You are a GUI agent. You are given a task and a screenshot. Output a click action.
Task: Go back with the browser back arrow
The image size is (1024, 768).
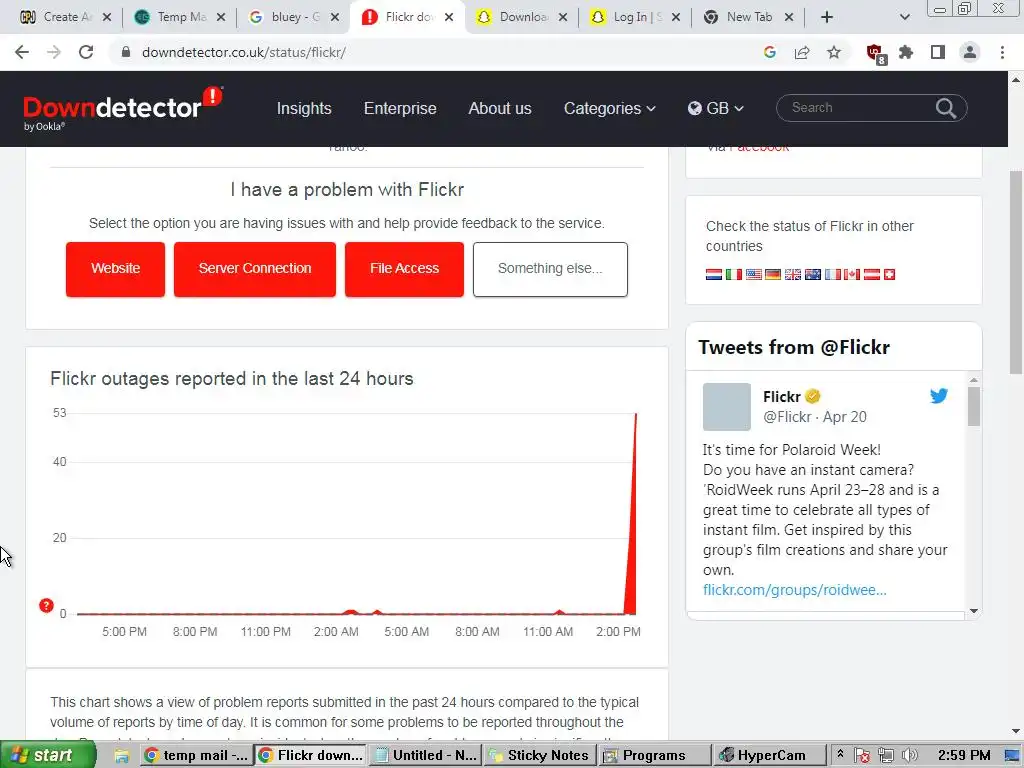(22, 52)
